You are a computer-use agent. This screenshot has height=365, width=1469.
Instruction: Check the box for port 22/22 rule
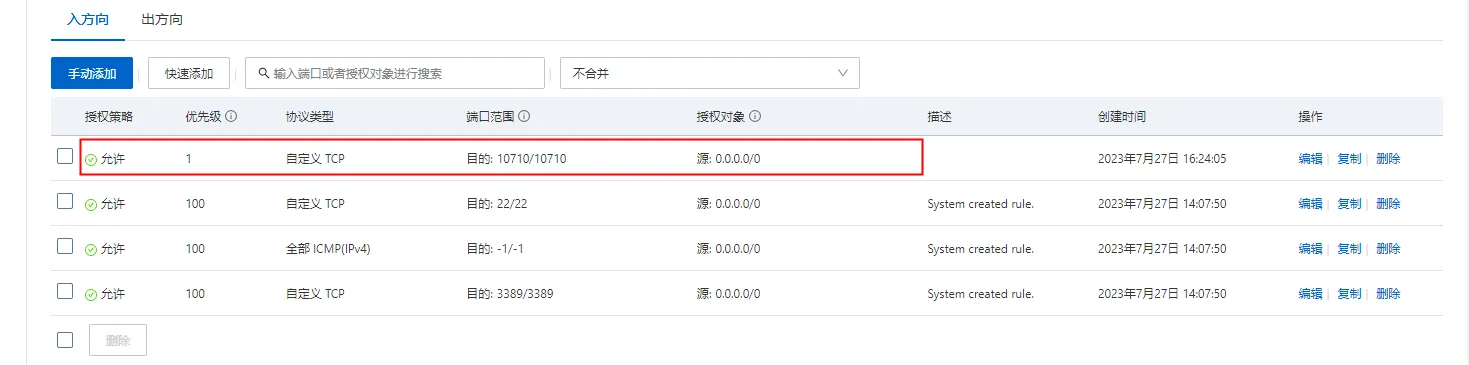pyautogui.click(x=65, y=201)
